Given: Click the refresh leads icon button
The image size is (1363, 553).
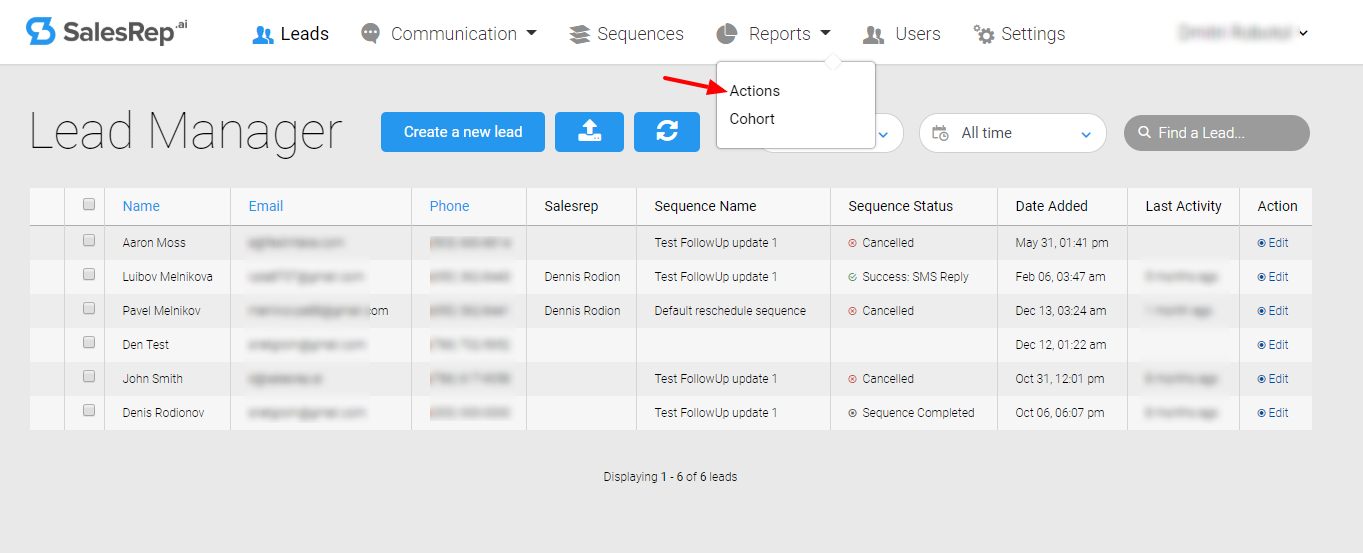Looking at the screenshot, I should coord(667,132).
